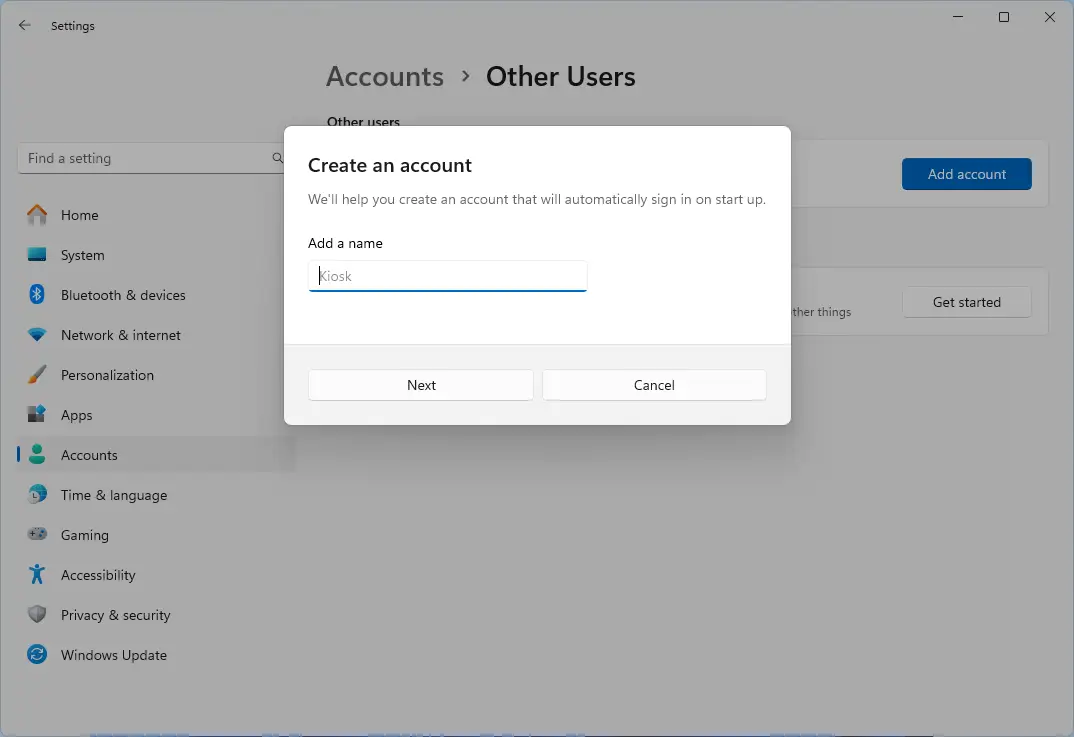Open Gaming settings
This screenshot has height=737, width=1074.
pos(157,534)
